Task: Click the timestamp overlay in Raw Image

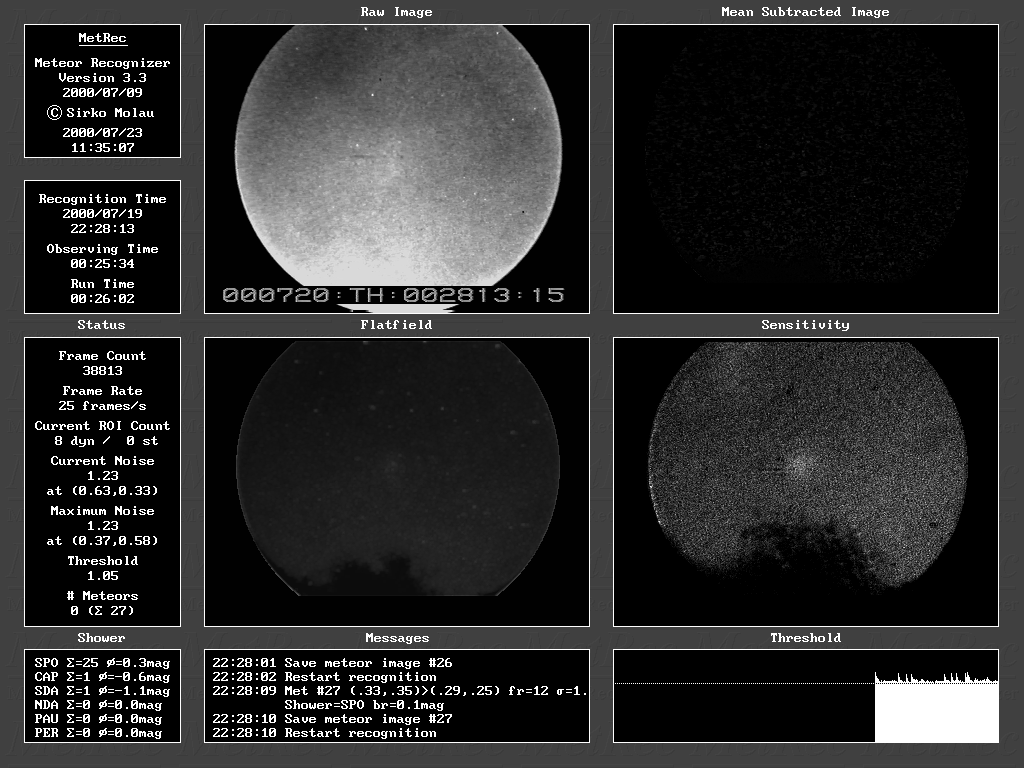Action: click(393, 295)
